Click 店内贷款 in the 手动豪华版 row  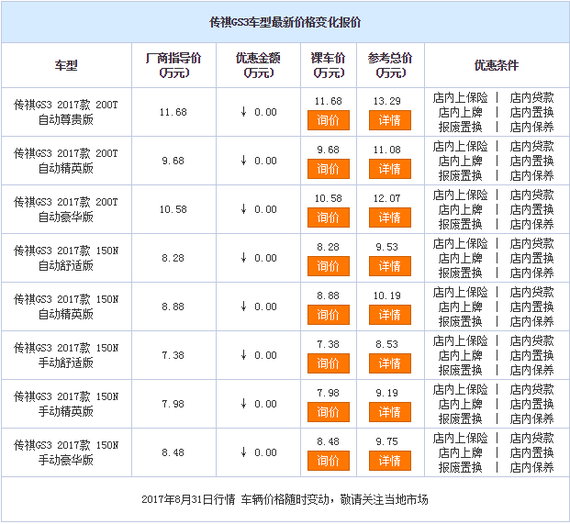click(x=532, y=439)
